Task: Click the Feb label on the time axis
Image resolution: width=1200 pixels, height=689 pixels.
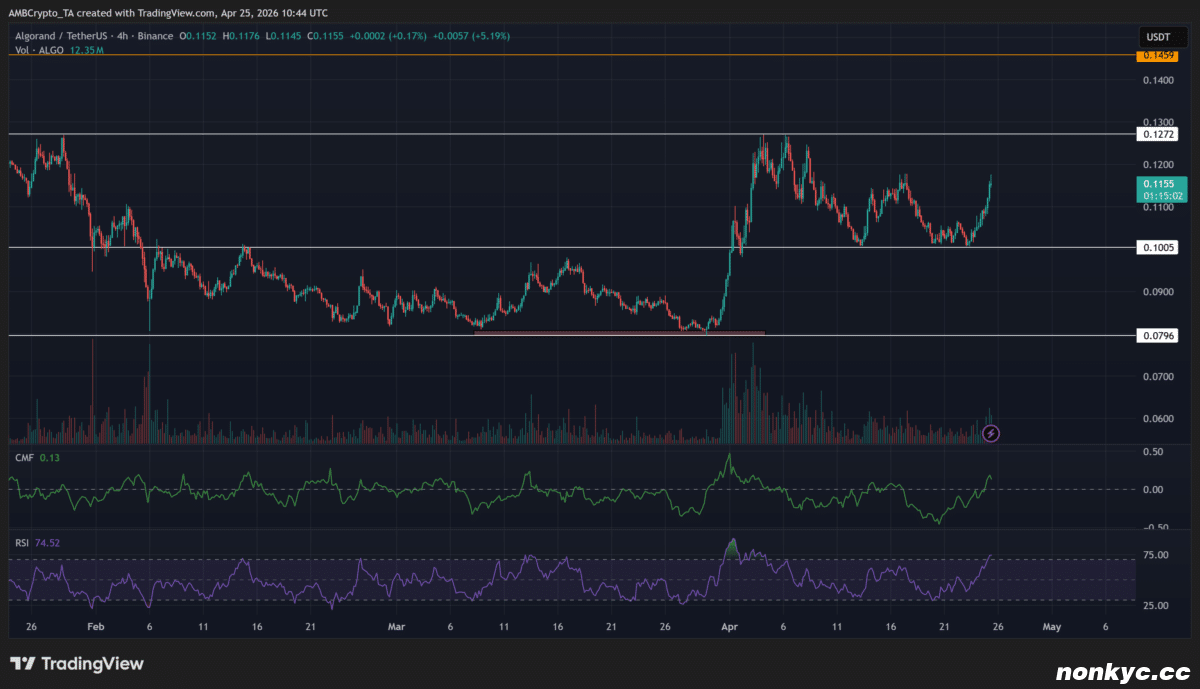Action: [x=95, y=627]
